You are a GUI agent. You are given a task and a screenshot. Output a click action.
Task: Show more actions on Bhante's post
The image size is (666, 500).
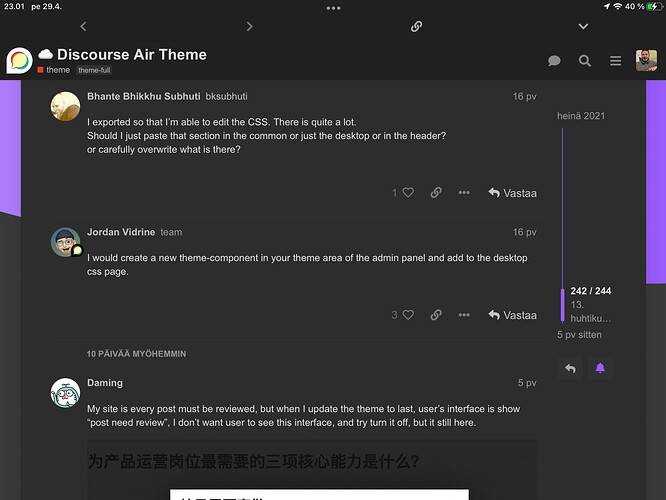464,192
